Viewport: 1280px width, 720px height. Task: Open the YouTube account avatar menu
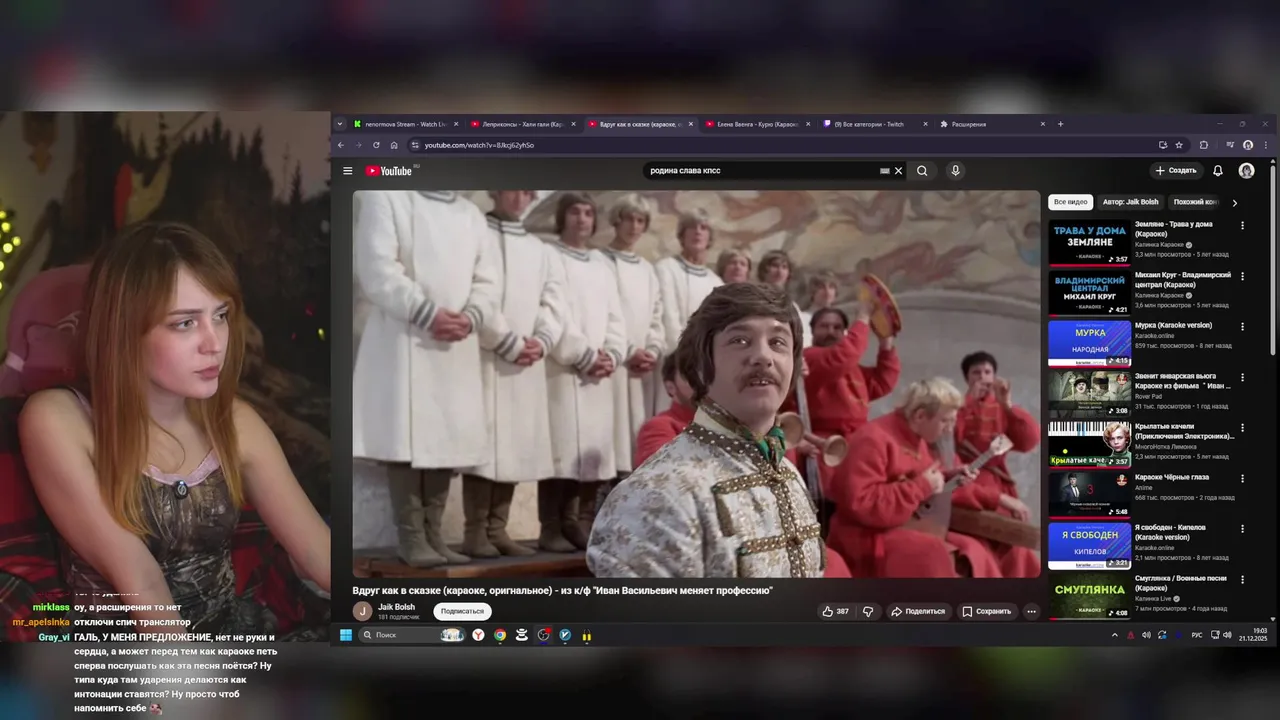pyautogui.click(x=1246, y=171)
